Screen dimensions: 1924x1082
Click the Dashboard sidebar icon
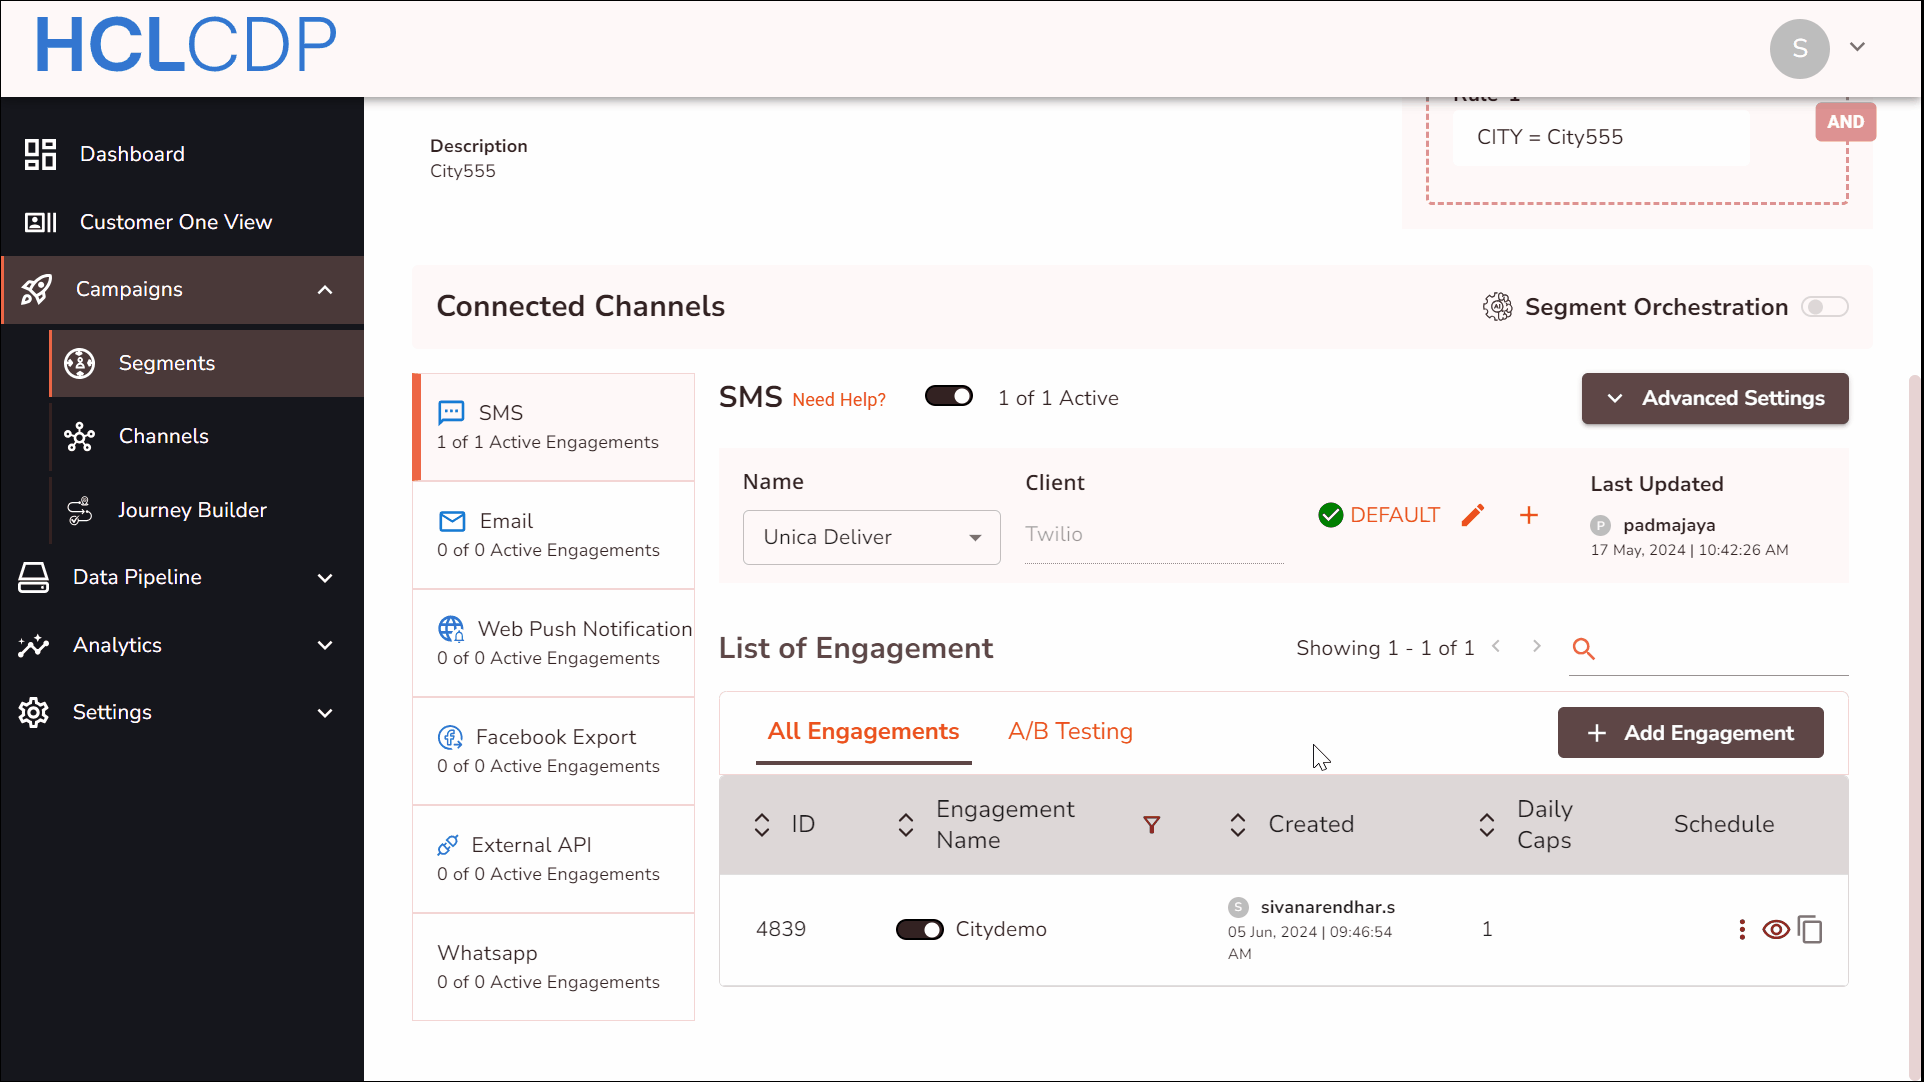(40, 154)
